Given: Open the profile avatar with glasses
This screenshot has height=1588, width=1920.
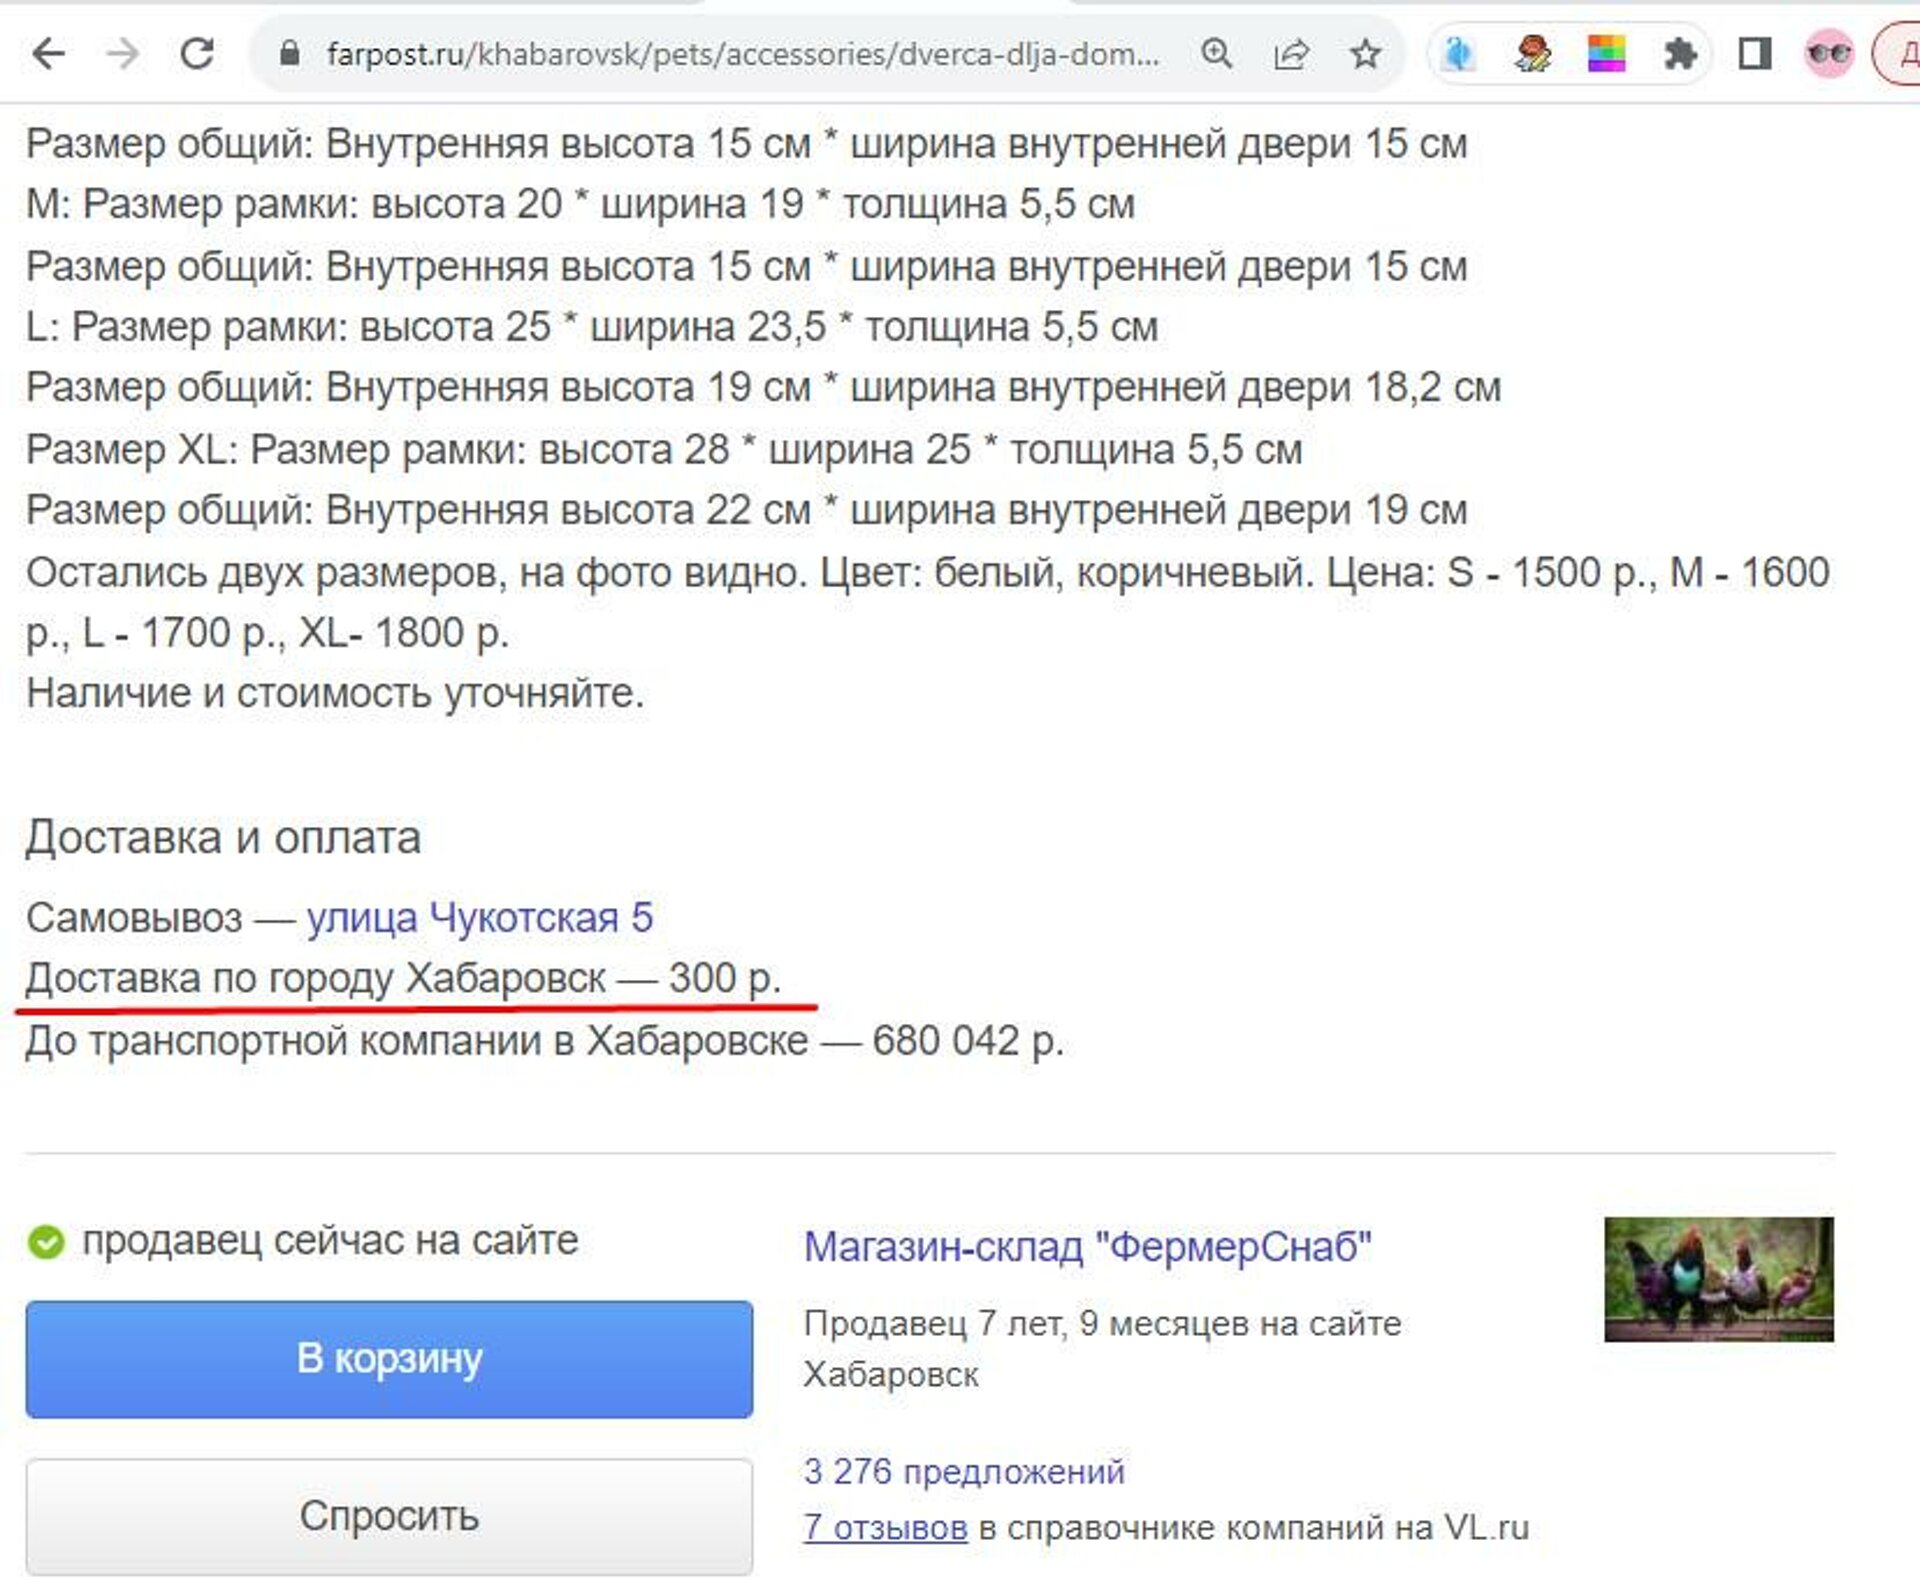Looking at the screenshot, I should pos(1829,53).
